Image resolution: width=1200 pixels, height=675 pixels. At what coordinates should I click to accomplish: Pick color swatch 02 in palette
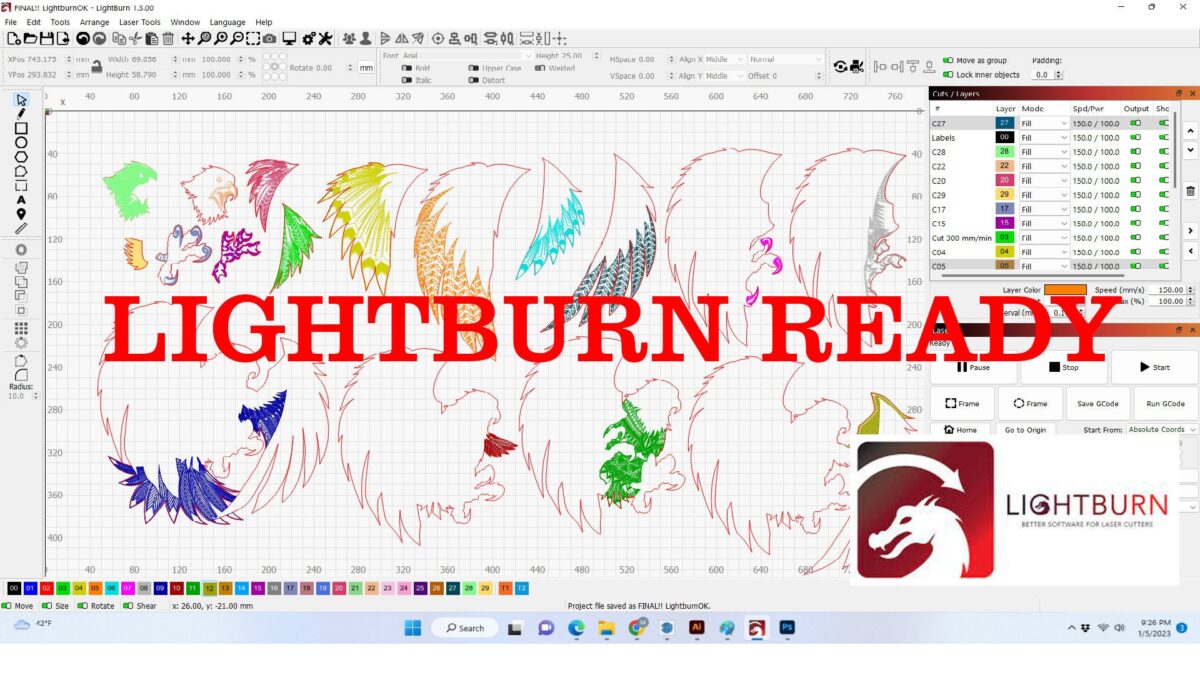pos(46,588)
